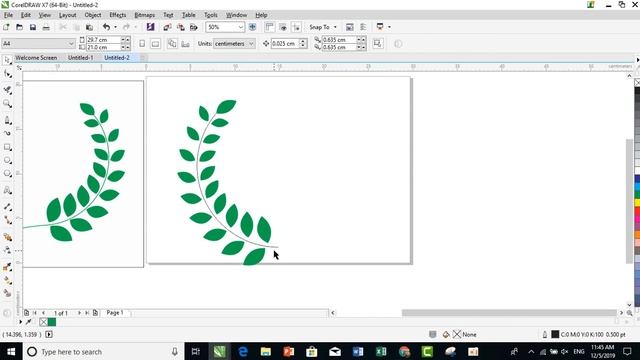This screenshot has height=360, width=640.
Task: Toggle the Show Rulers button
Action: (x=269, y=27)
